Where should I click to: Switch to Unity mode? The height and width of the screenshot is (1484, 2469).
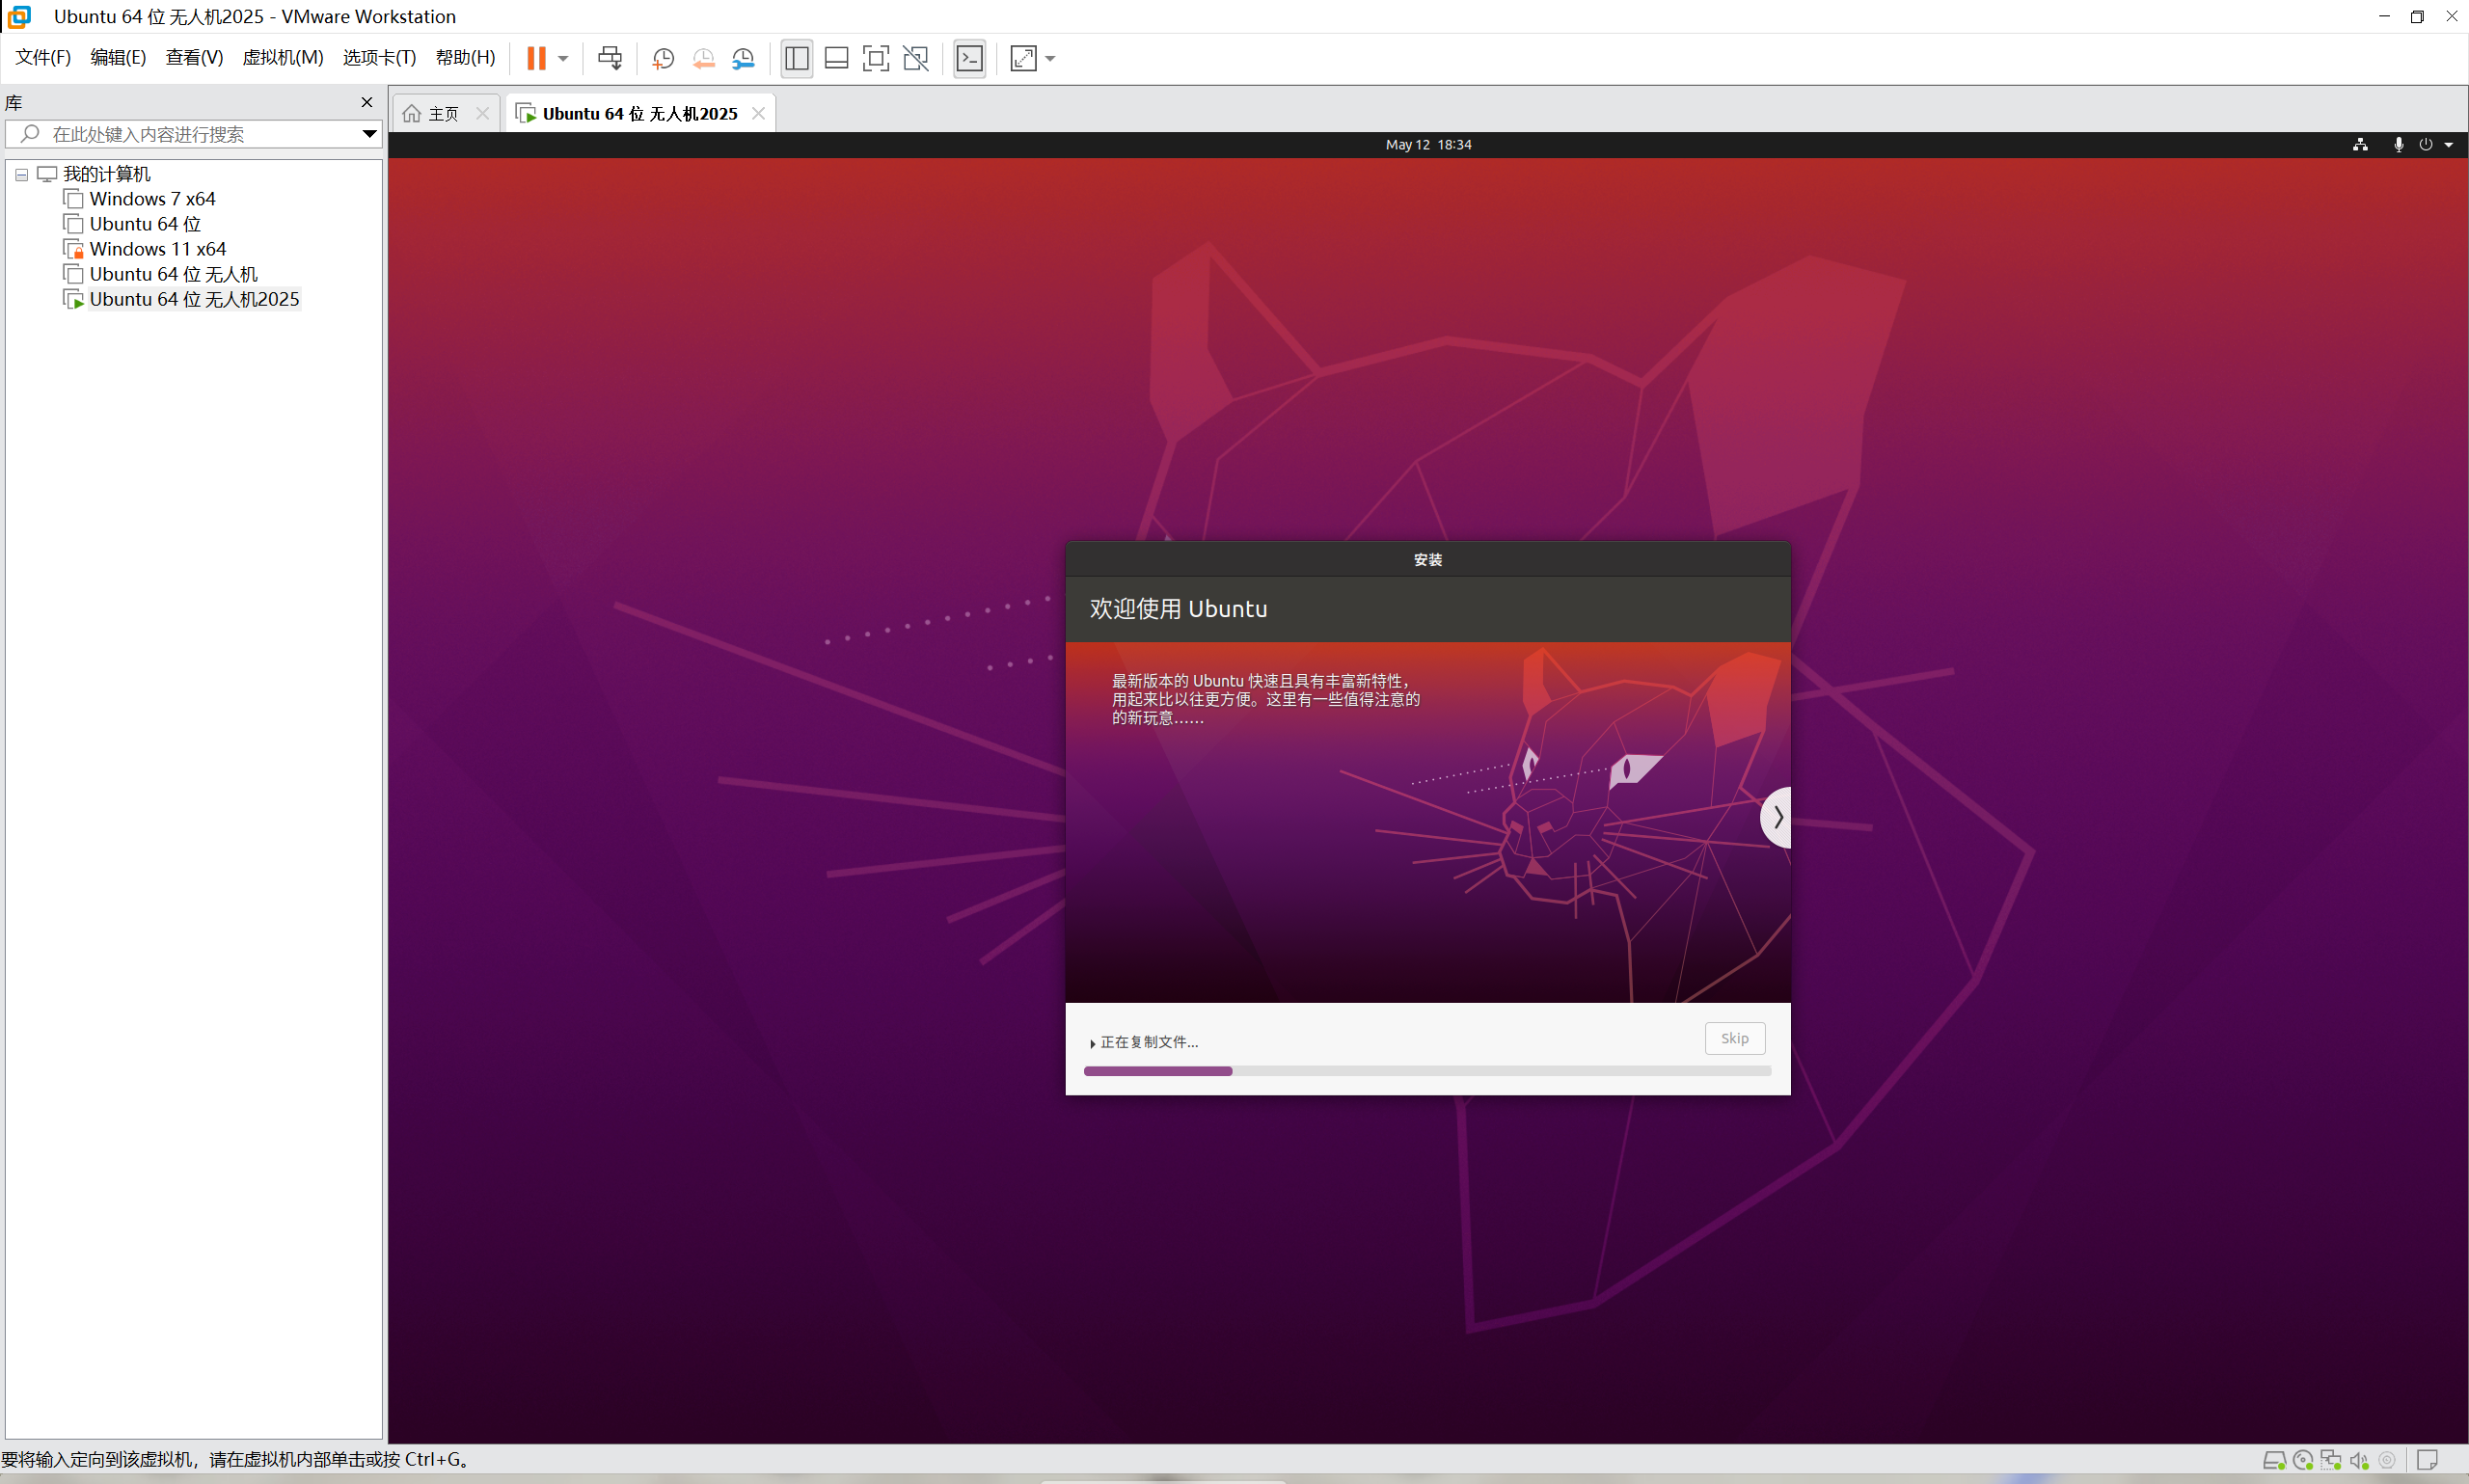pyautogui.click(x=915, y=58)
